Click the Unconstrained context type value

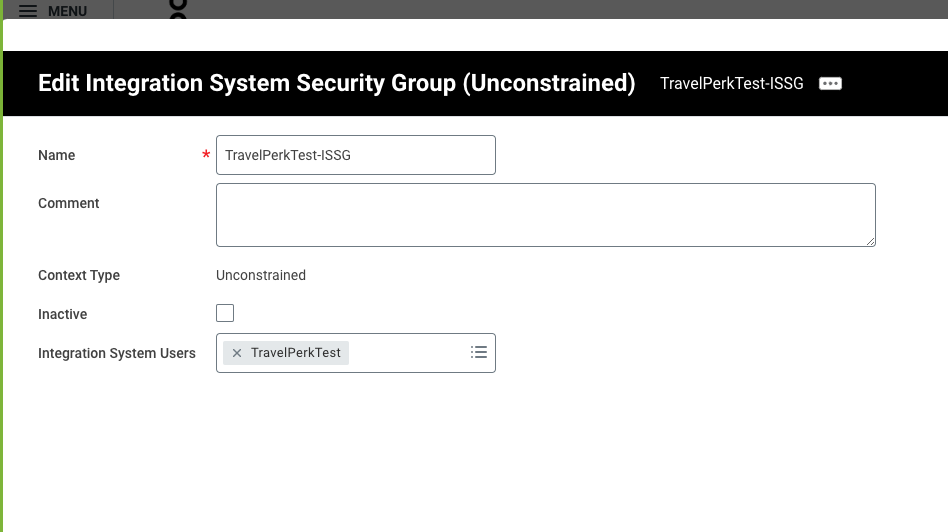[261, 276]
